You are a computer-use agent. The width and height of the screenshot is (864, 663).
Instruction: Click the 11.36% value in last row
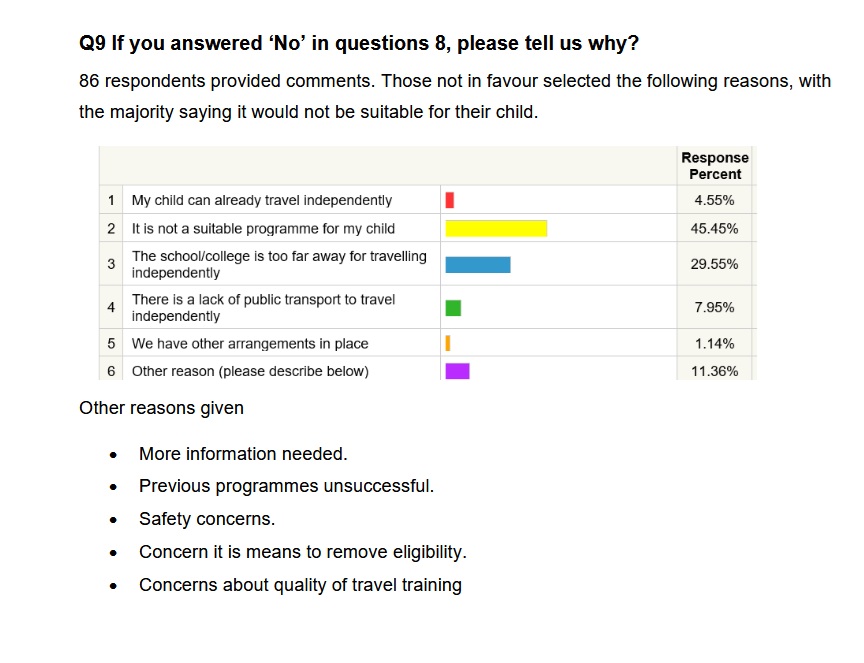pyautogui.click(x=714, y=371)
